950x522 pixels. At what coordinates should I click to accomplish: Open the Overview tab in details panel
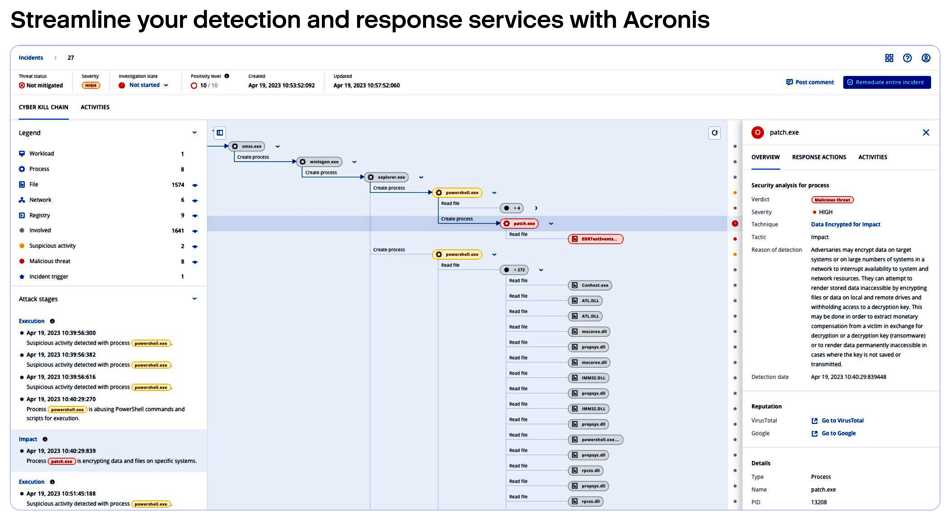pos(765,157)
